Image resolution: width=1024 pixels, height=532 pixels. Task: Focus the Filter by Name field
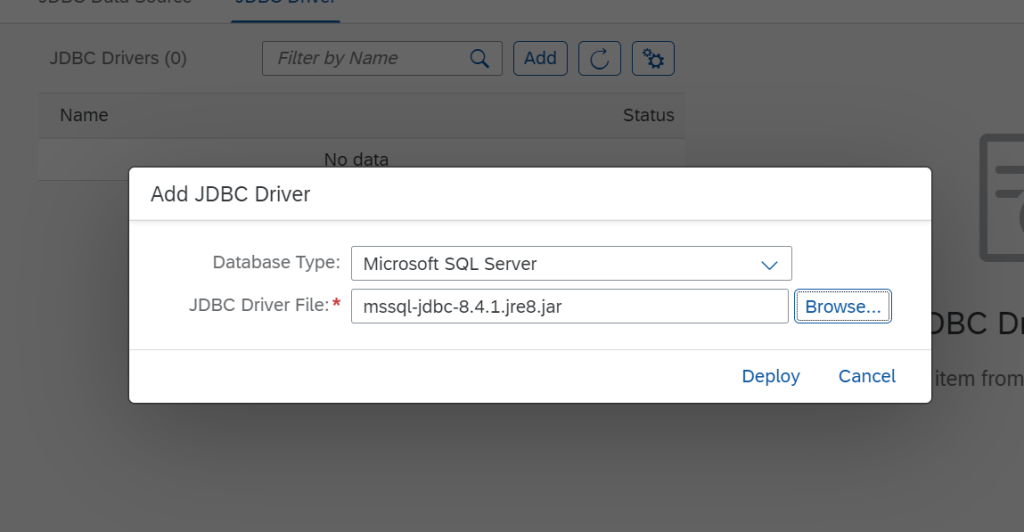365,58
